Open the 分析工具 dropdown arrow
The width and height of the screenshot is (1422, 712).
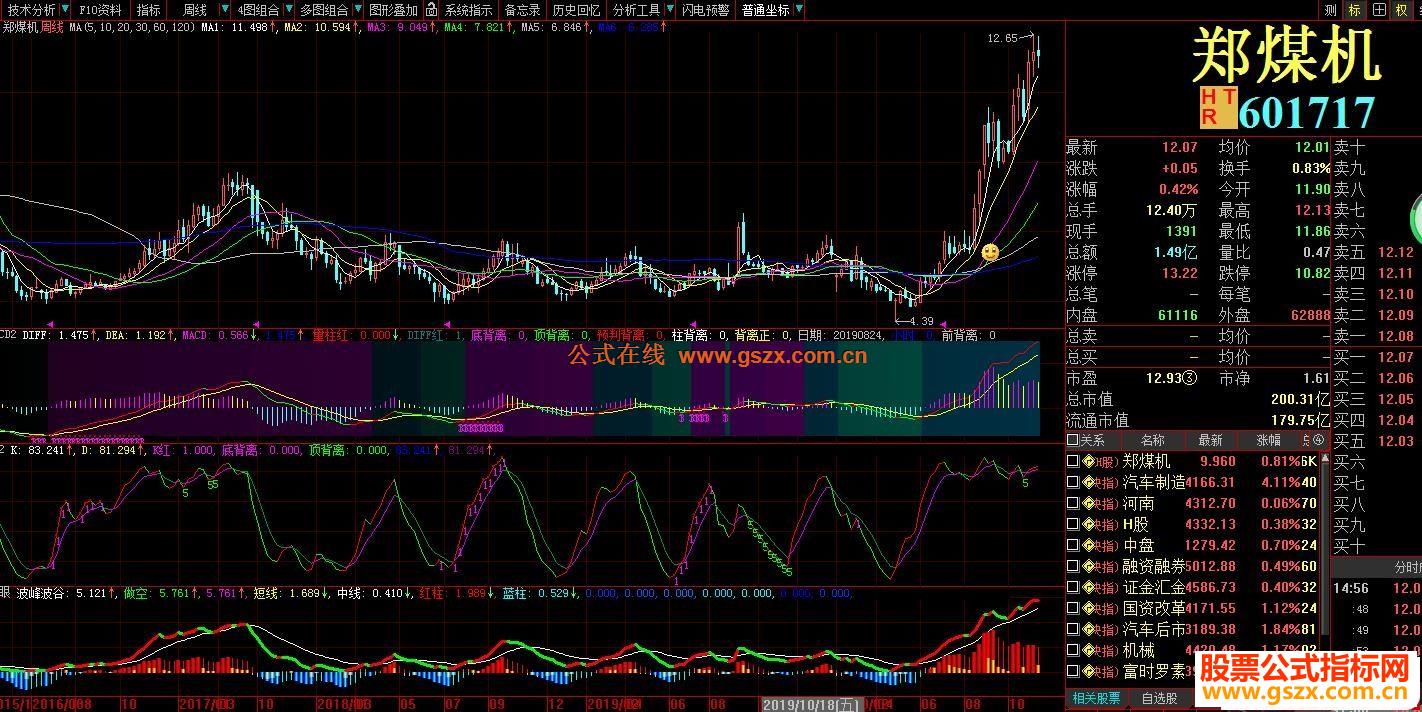(669, 10)
